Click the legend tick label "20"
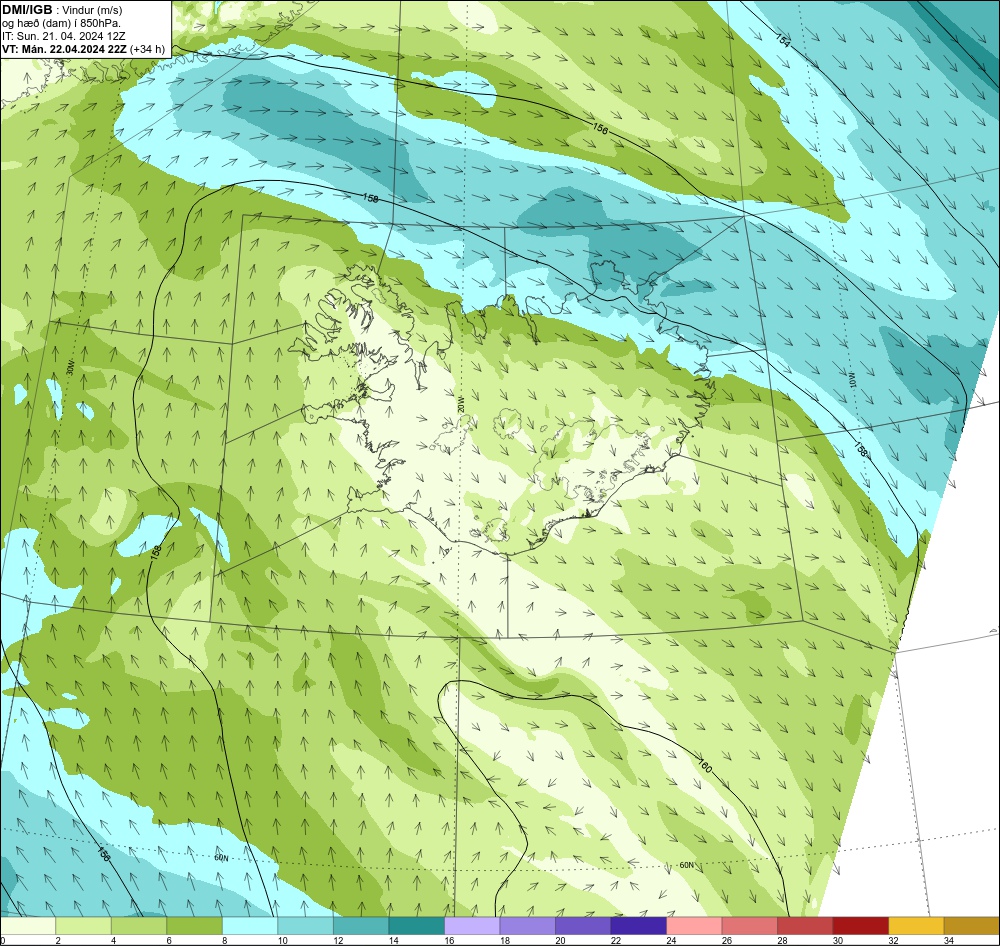Image resolution: width=1000 pixels, height=946 pixels. pos(560,940)
